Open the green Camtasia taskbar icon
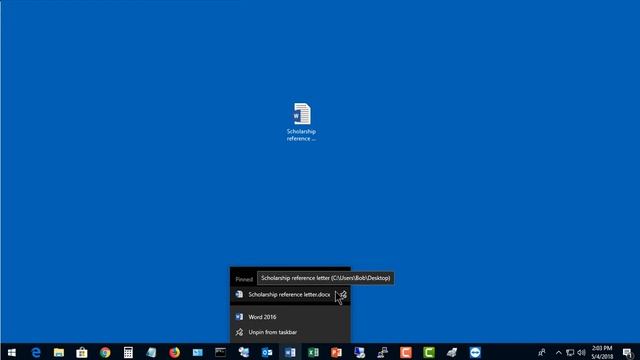640x360 pixels. 429,352
